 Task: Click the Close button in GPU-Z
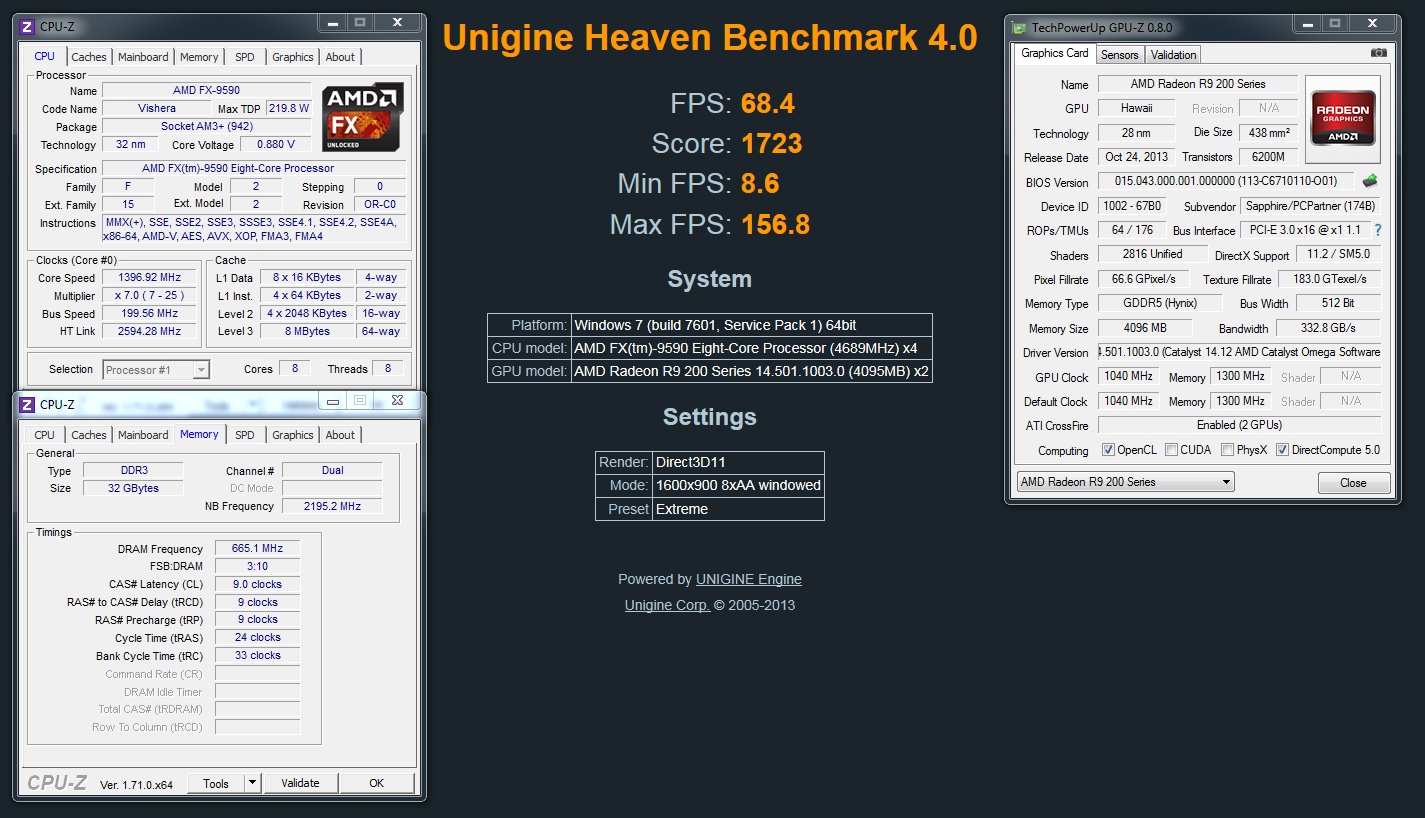click(1353, 482)
